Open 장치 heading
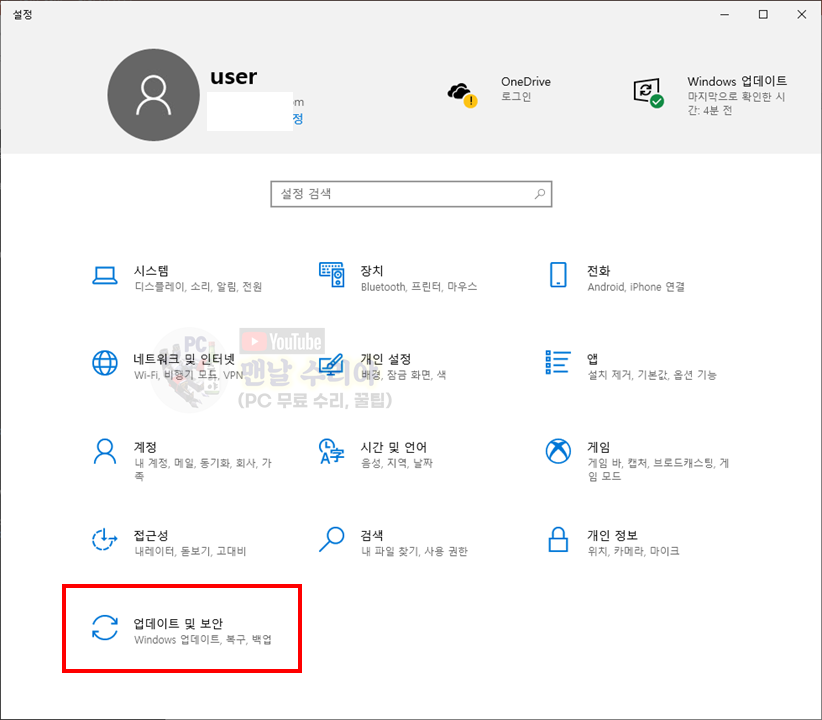Viewport: 822px width, 720px height. [372, 271]
